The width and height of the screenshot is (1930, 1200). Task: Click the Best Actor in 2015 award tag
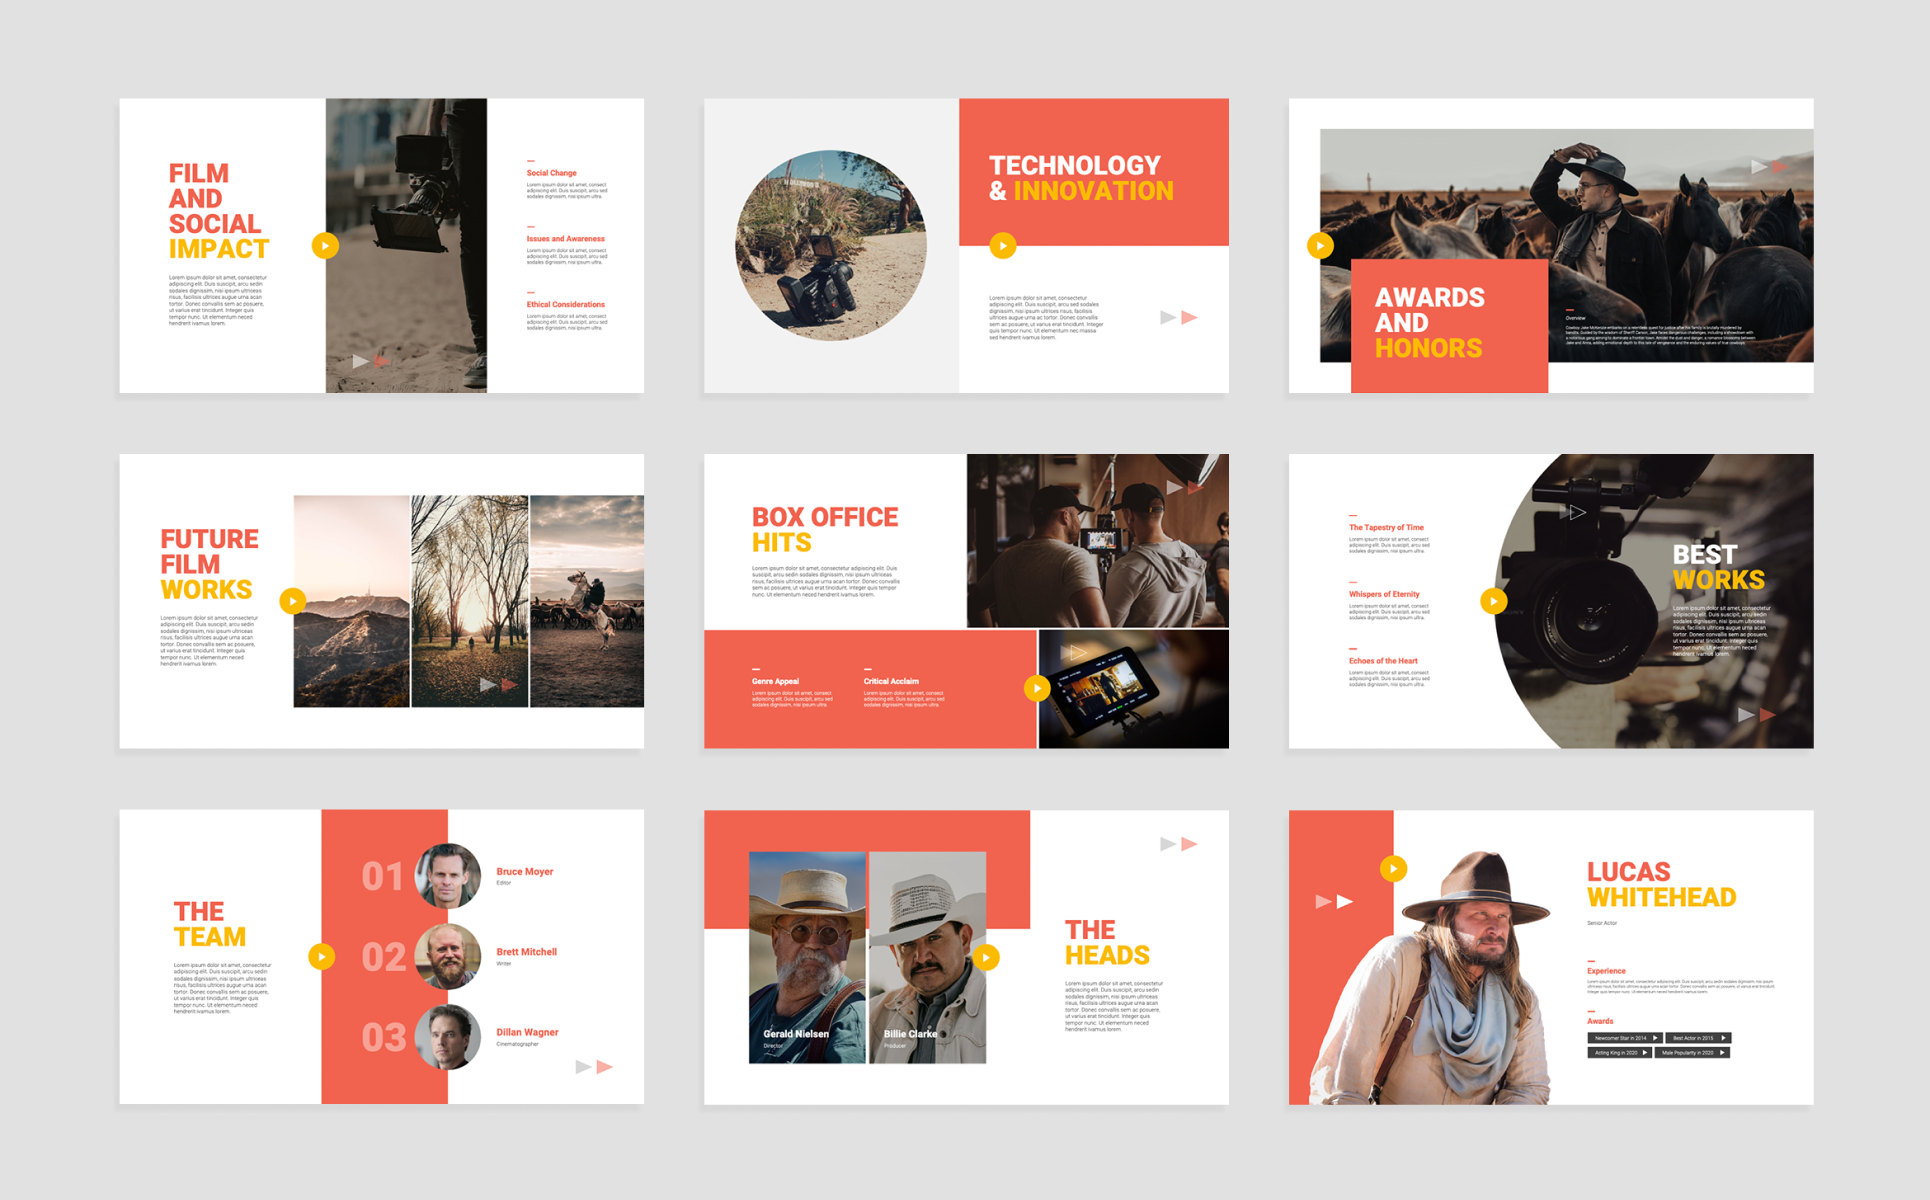click(x=1697, y=1038)
